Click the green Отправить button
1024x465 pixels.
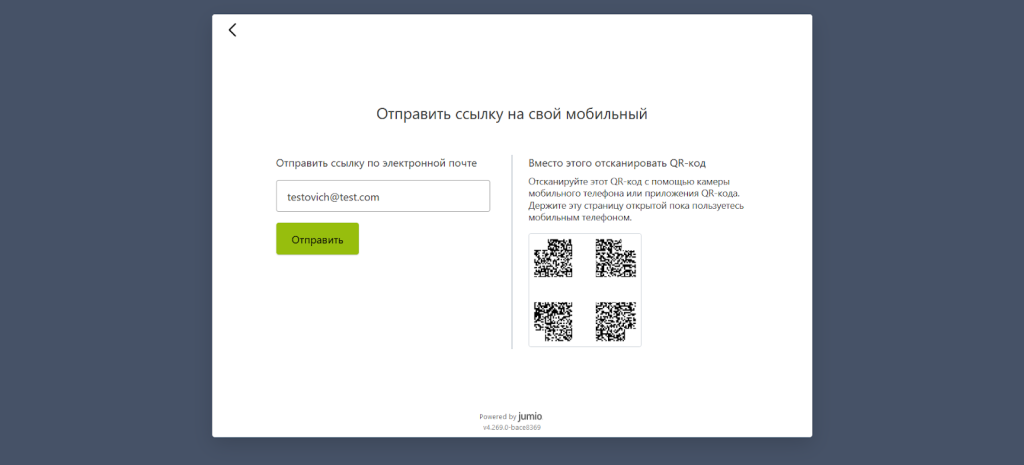click(x=317, y=239)
